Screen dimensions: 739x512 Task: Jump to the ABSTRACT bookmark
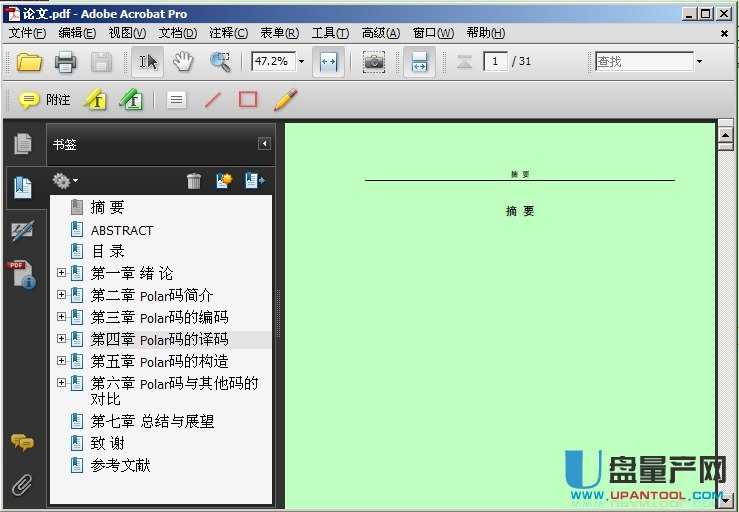[x=122, y=230]
